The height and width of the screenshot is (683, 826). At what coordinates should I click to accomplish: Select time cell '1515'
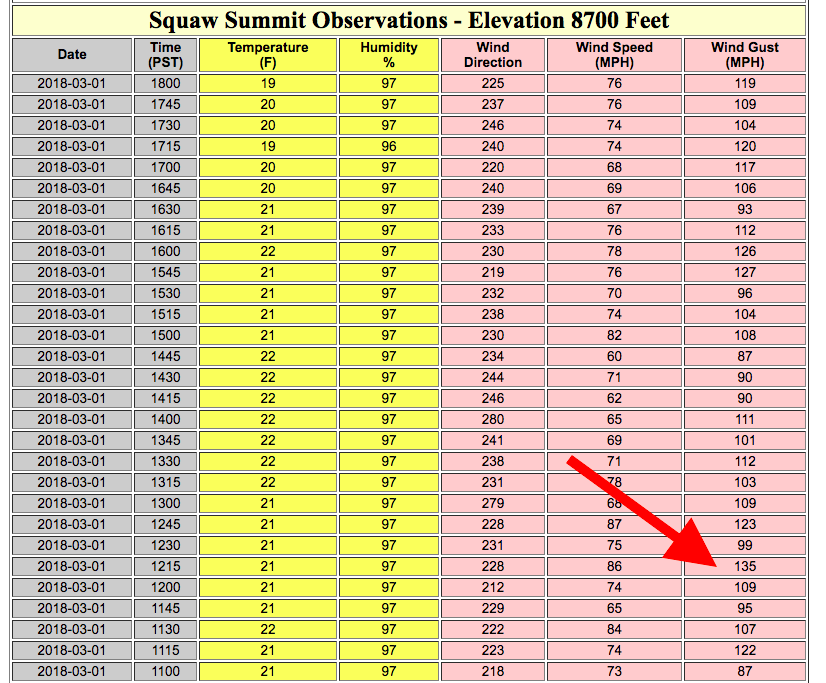click(x=165, y=315)
